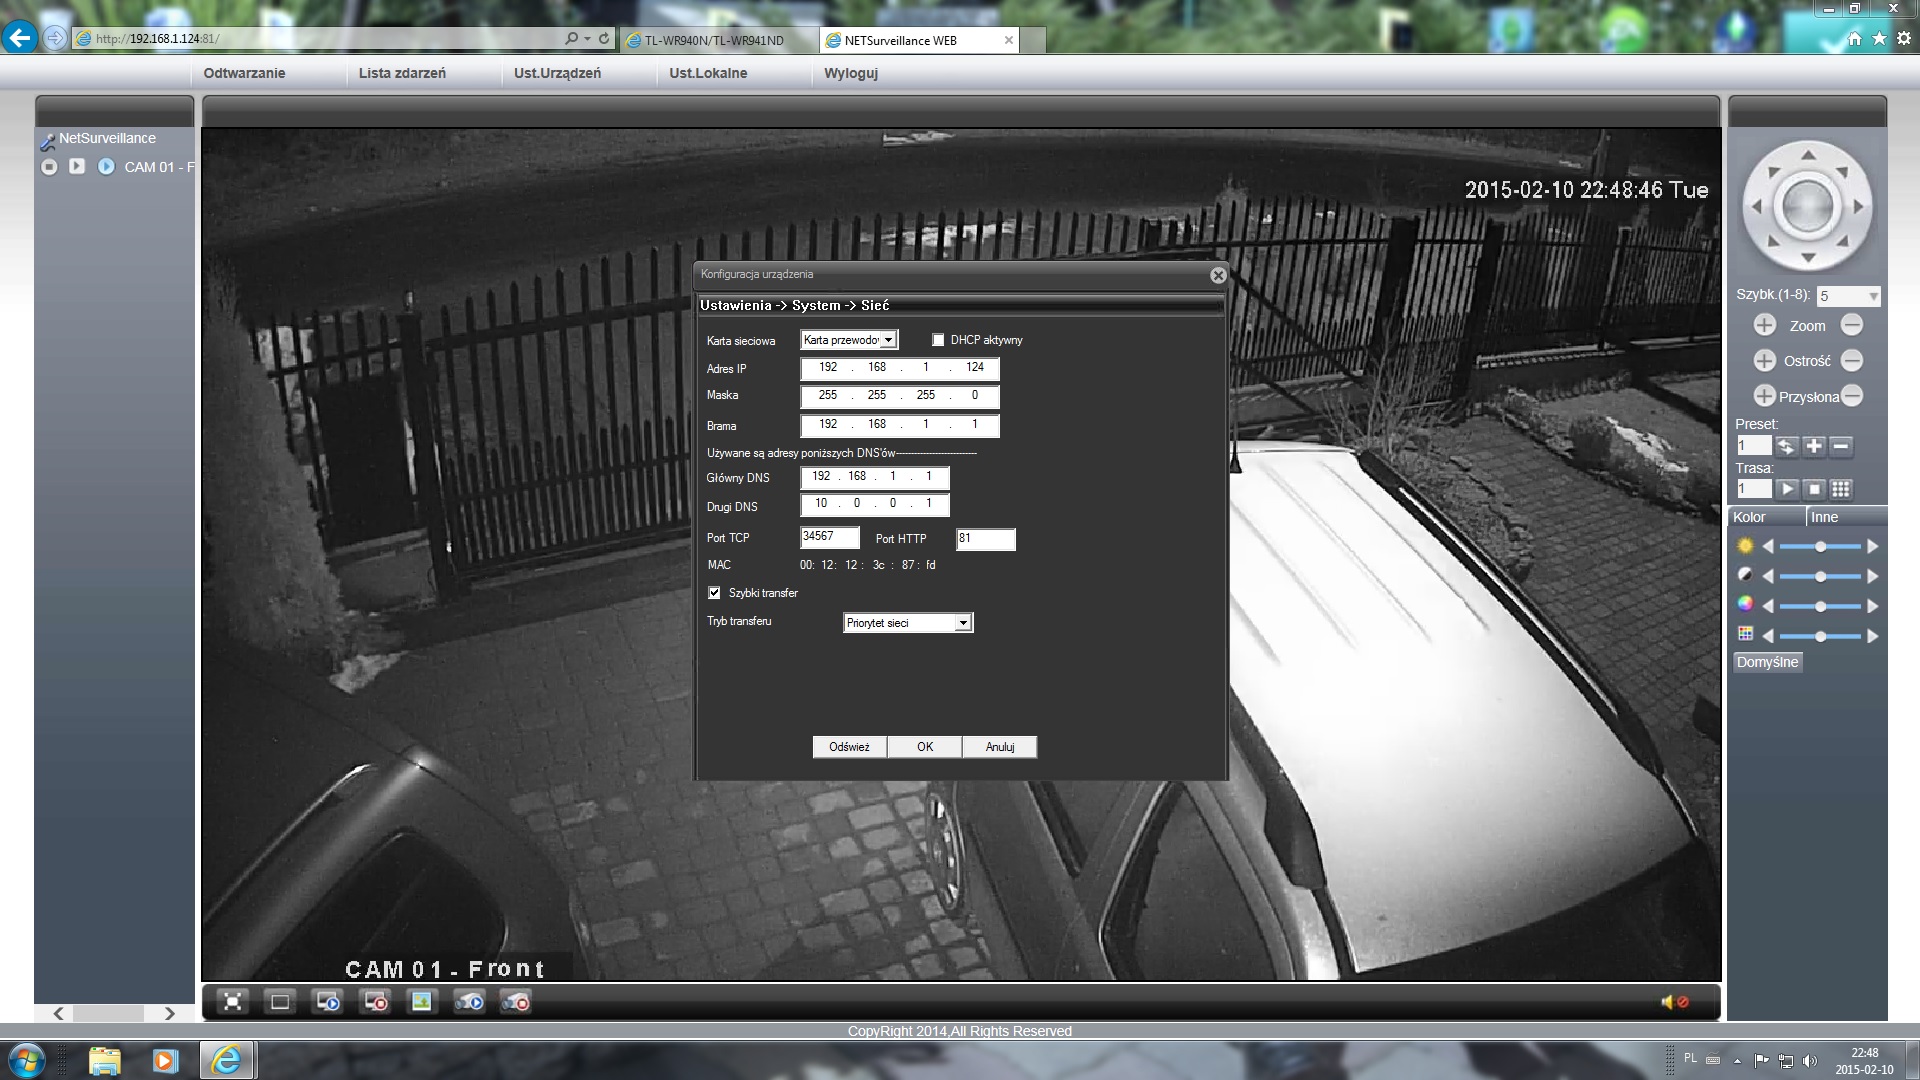The width and height of the screenshot is (1920, 1080).
Task: Click the snapshot picture icon
Action: [x=421, y=1001]
